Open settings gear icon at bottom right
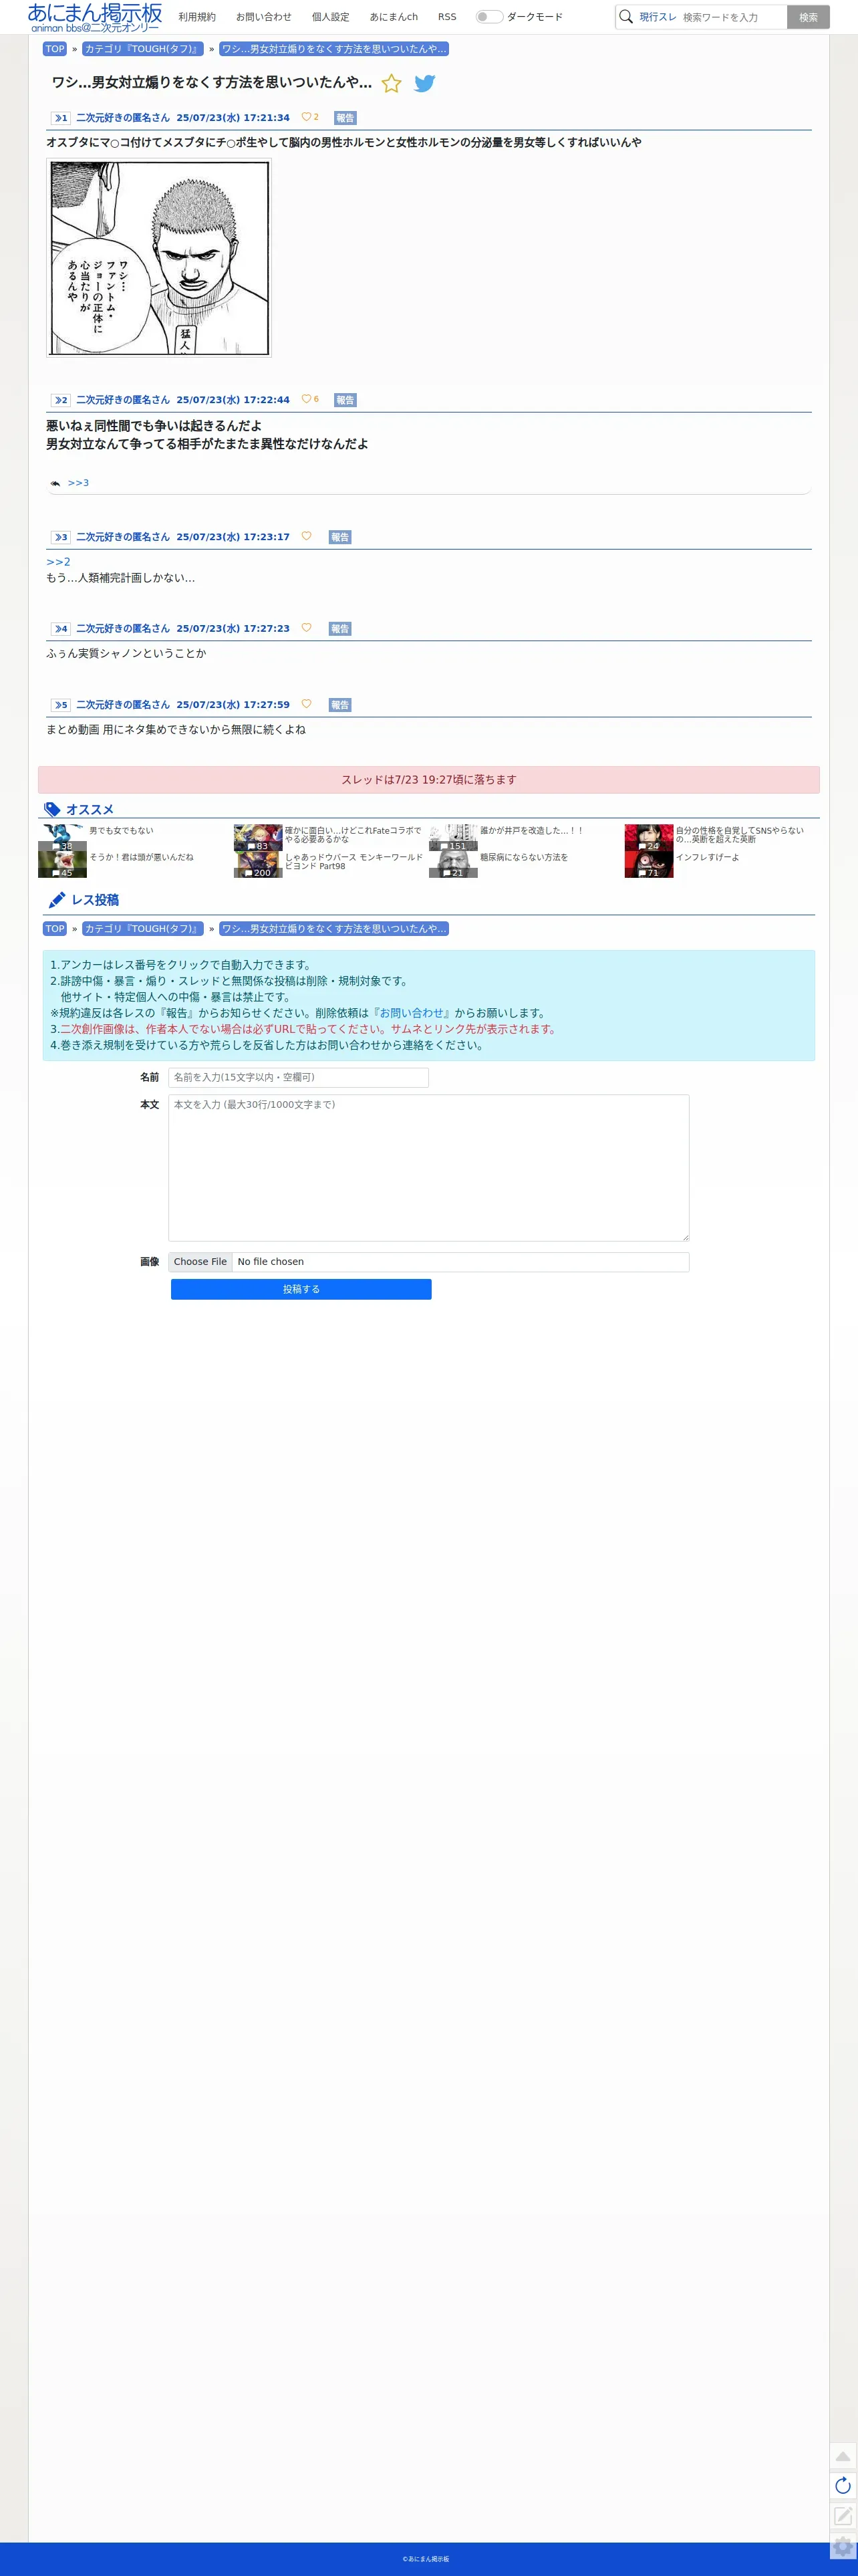The height and width of the screenshot is (2576, 858). (843, 2546)
